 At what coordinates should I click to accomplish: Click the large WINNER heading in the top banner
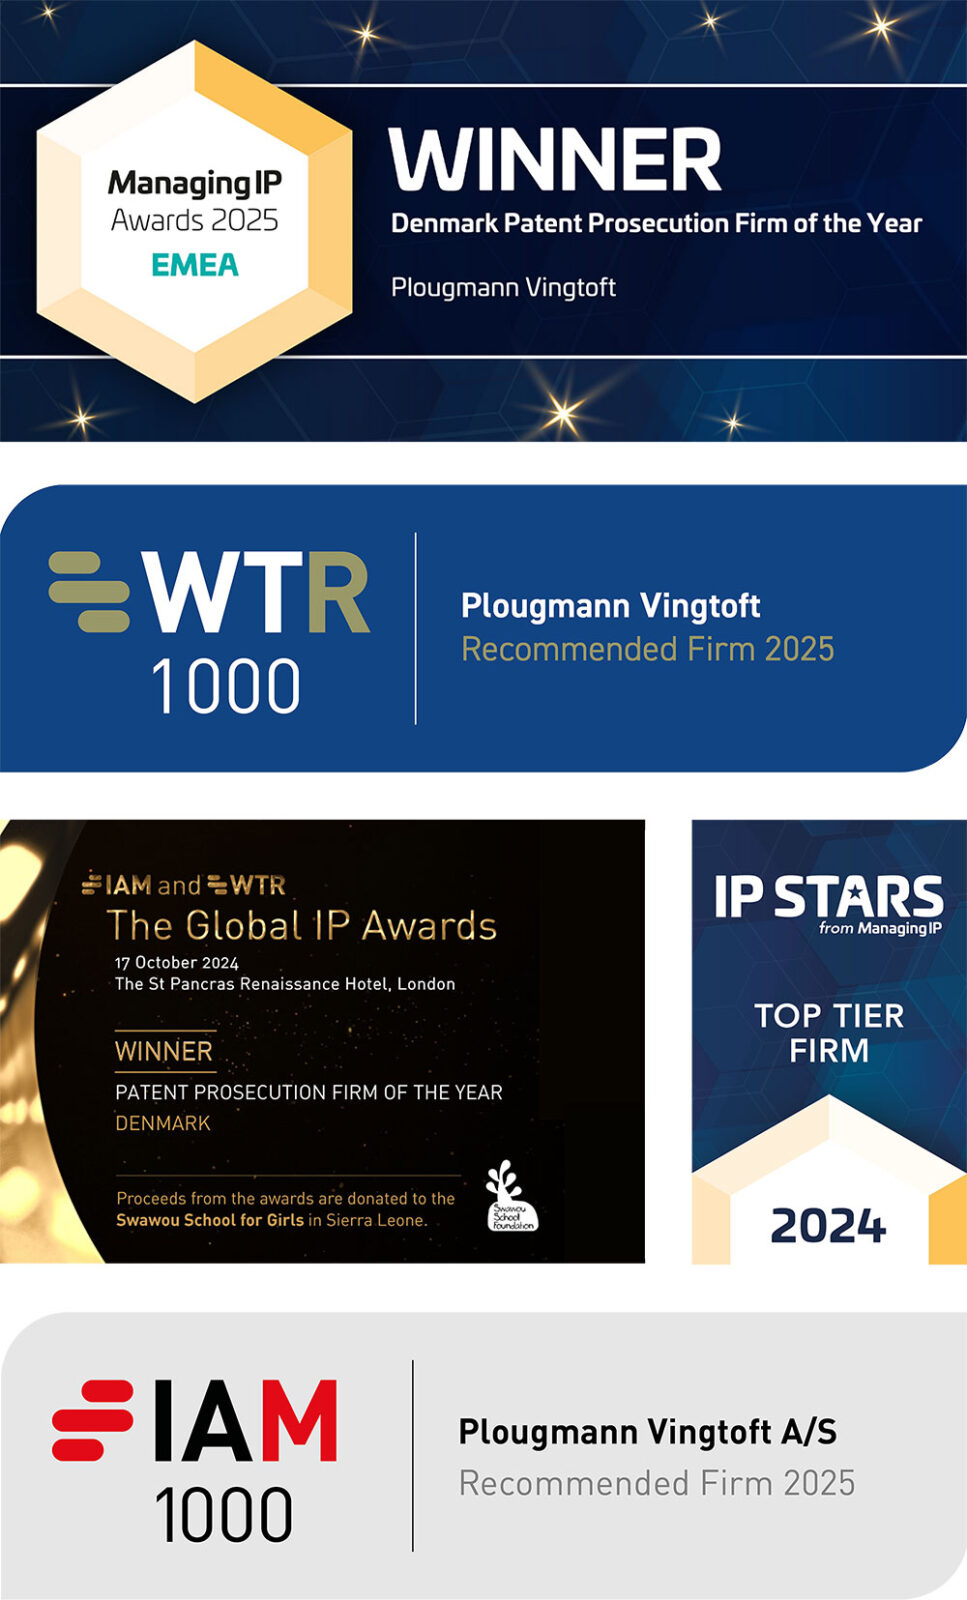click(x=555, y=160)
